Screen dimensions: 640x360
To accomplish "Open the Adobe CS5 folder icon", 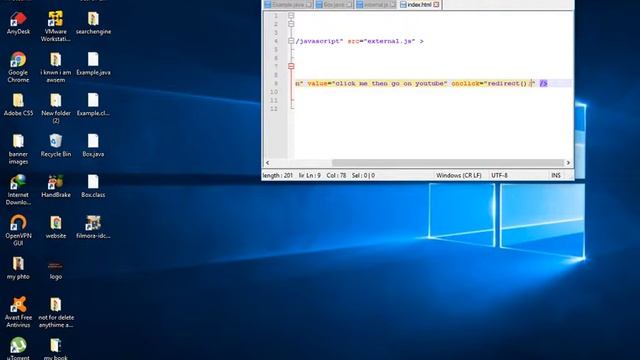I will [x=18, y=105].
